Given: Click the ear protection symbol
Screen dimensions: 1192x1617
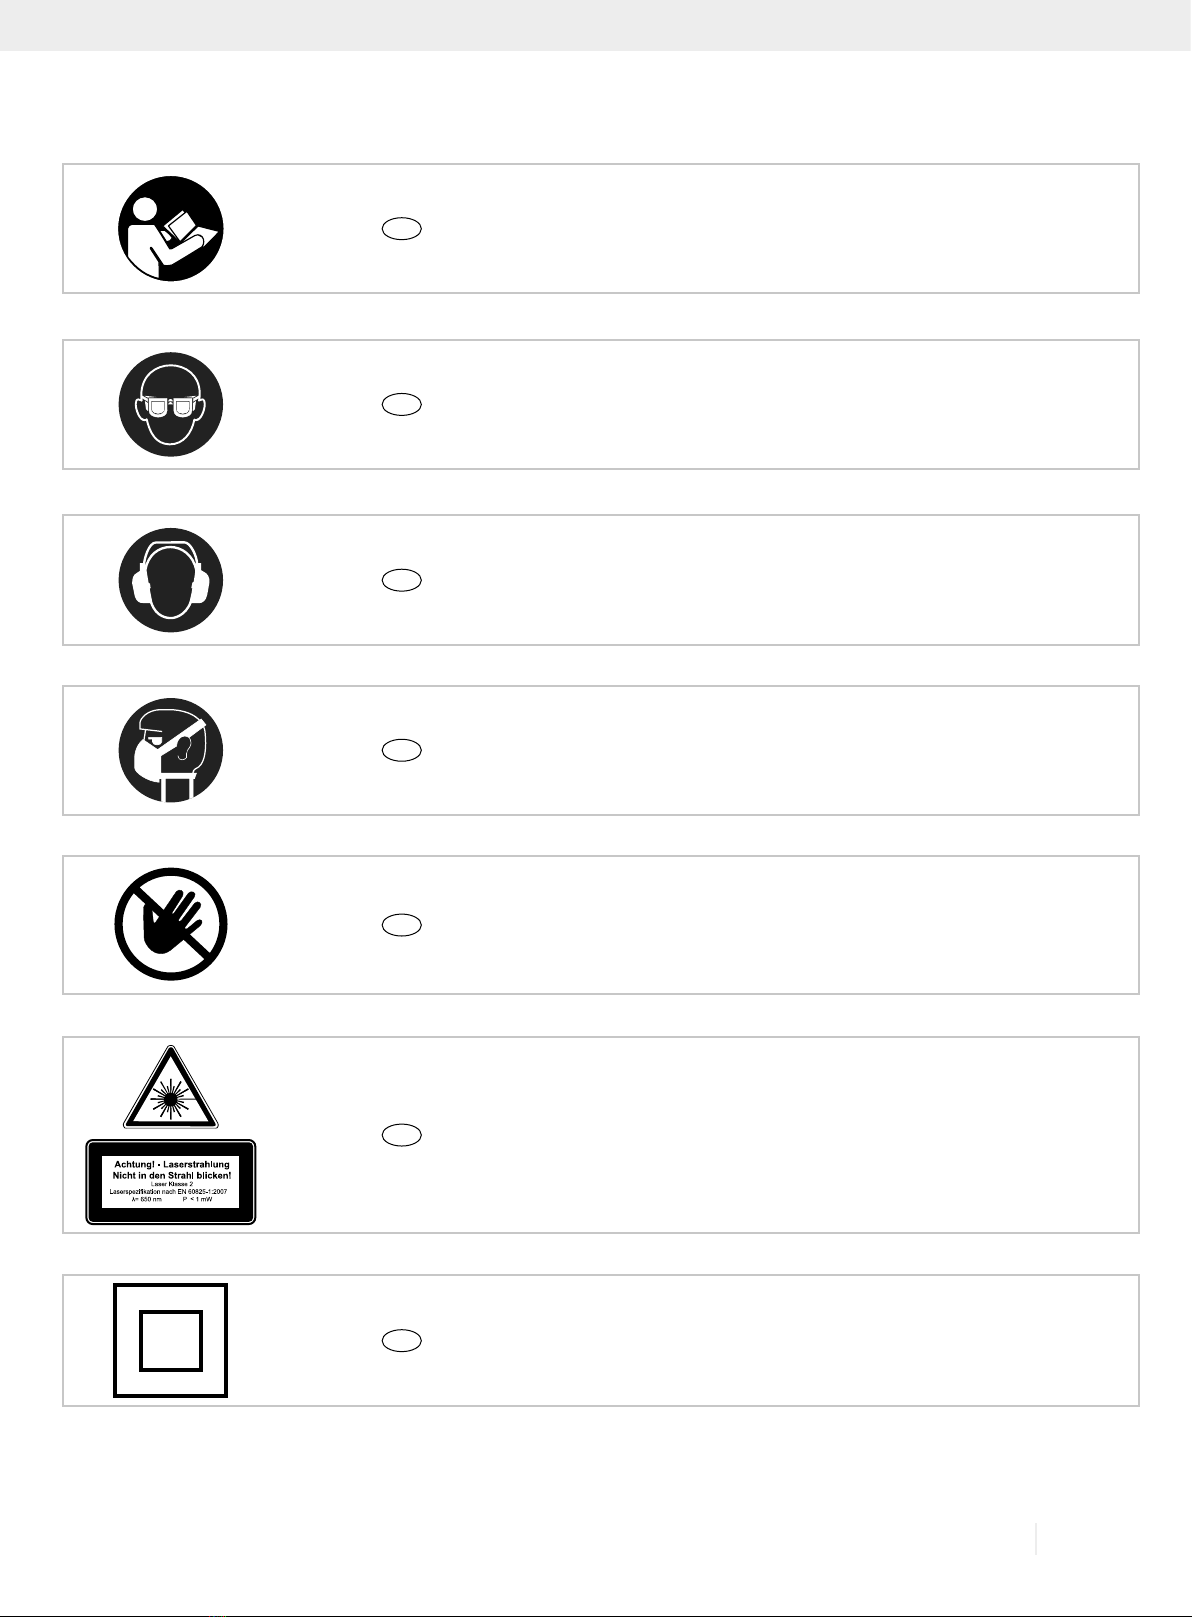Looking at the screenshot, I should (171, 580).
